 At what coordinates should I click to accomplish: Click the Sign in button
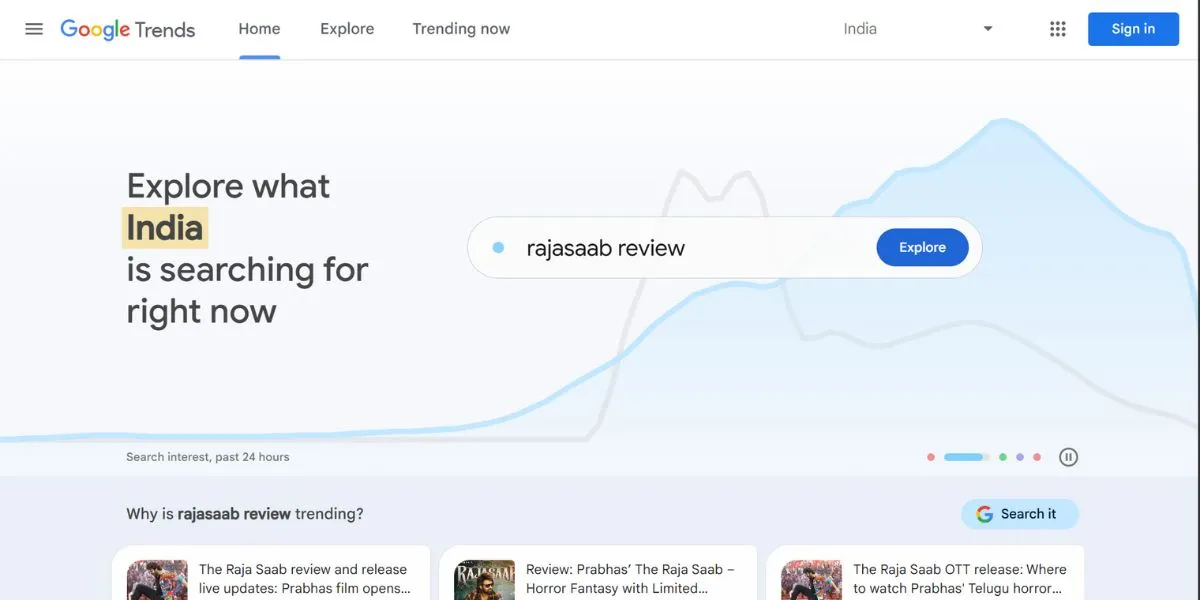tap(1133, 28)
